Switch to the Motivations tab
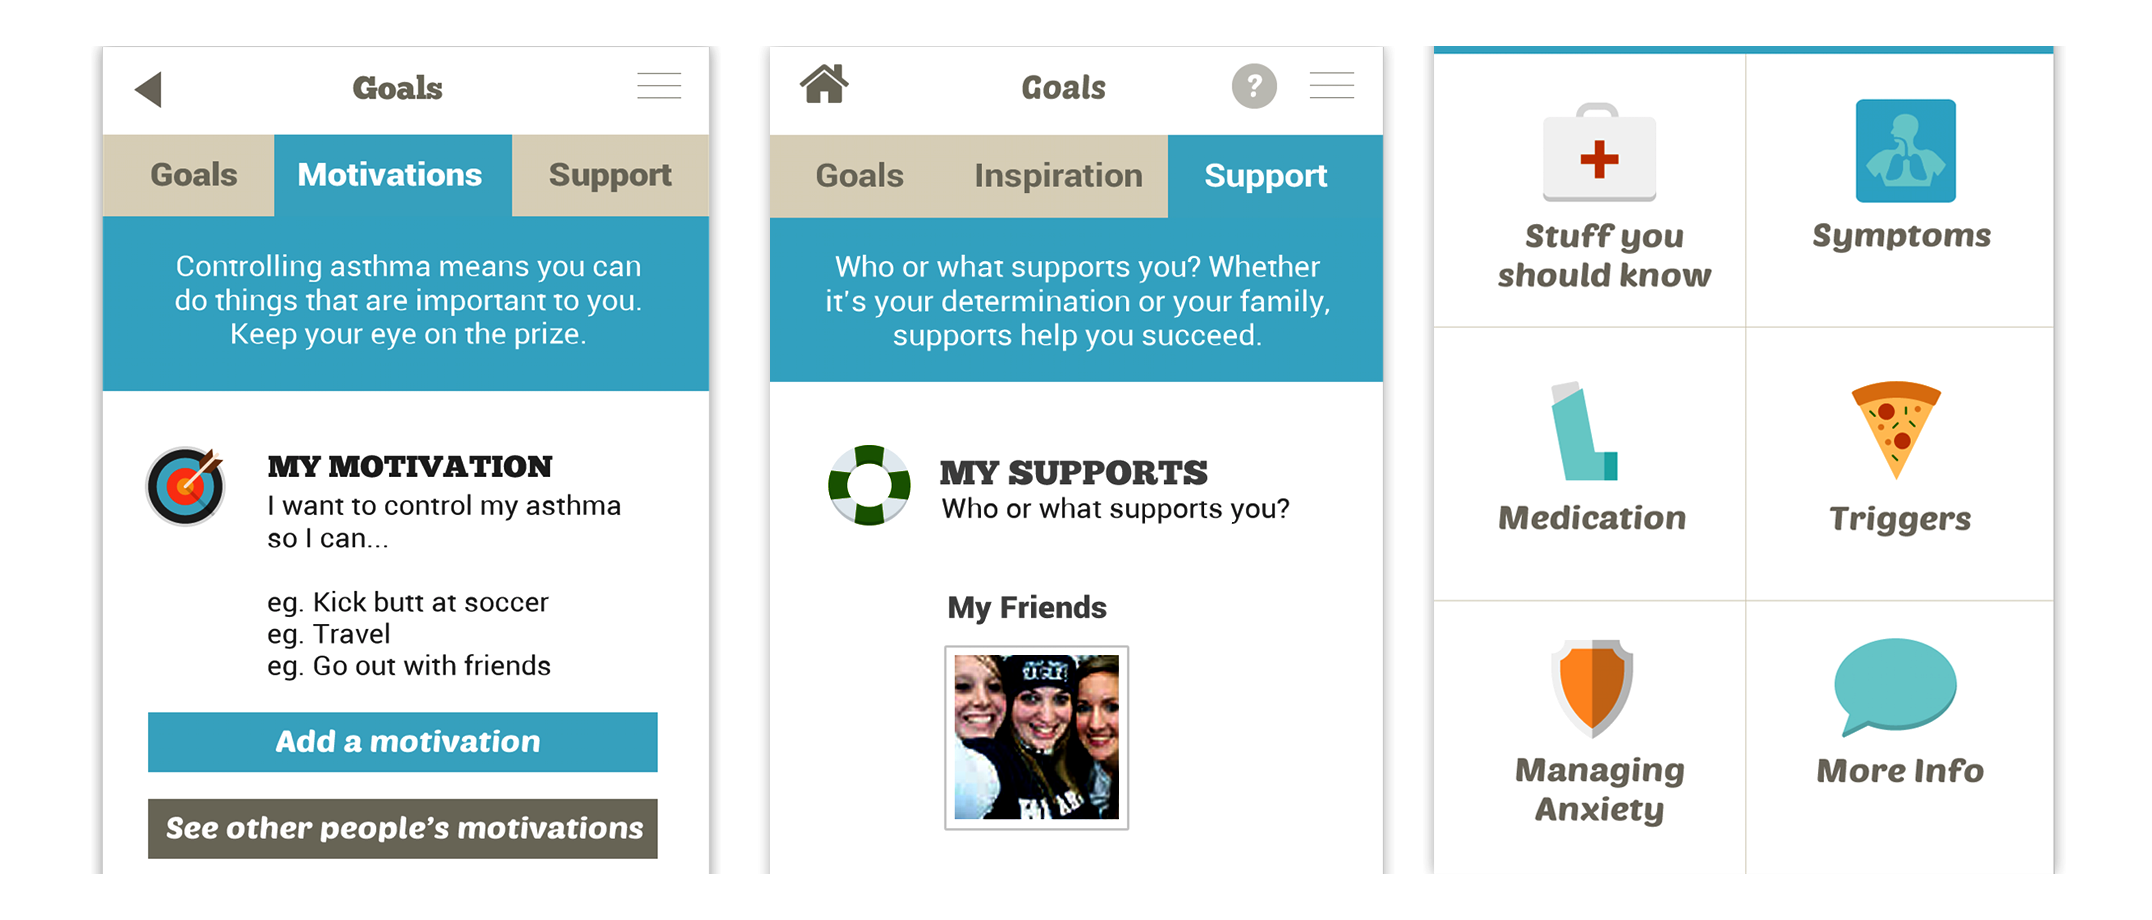 pos(390,175)
